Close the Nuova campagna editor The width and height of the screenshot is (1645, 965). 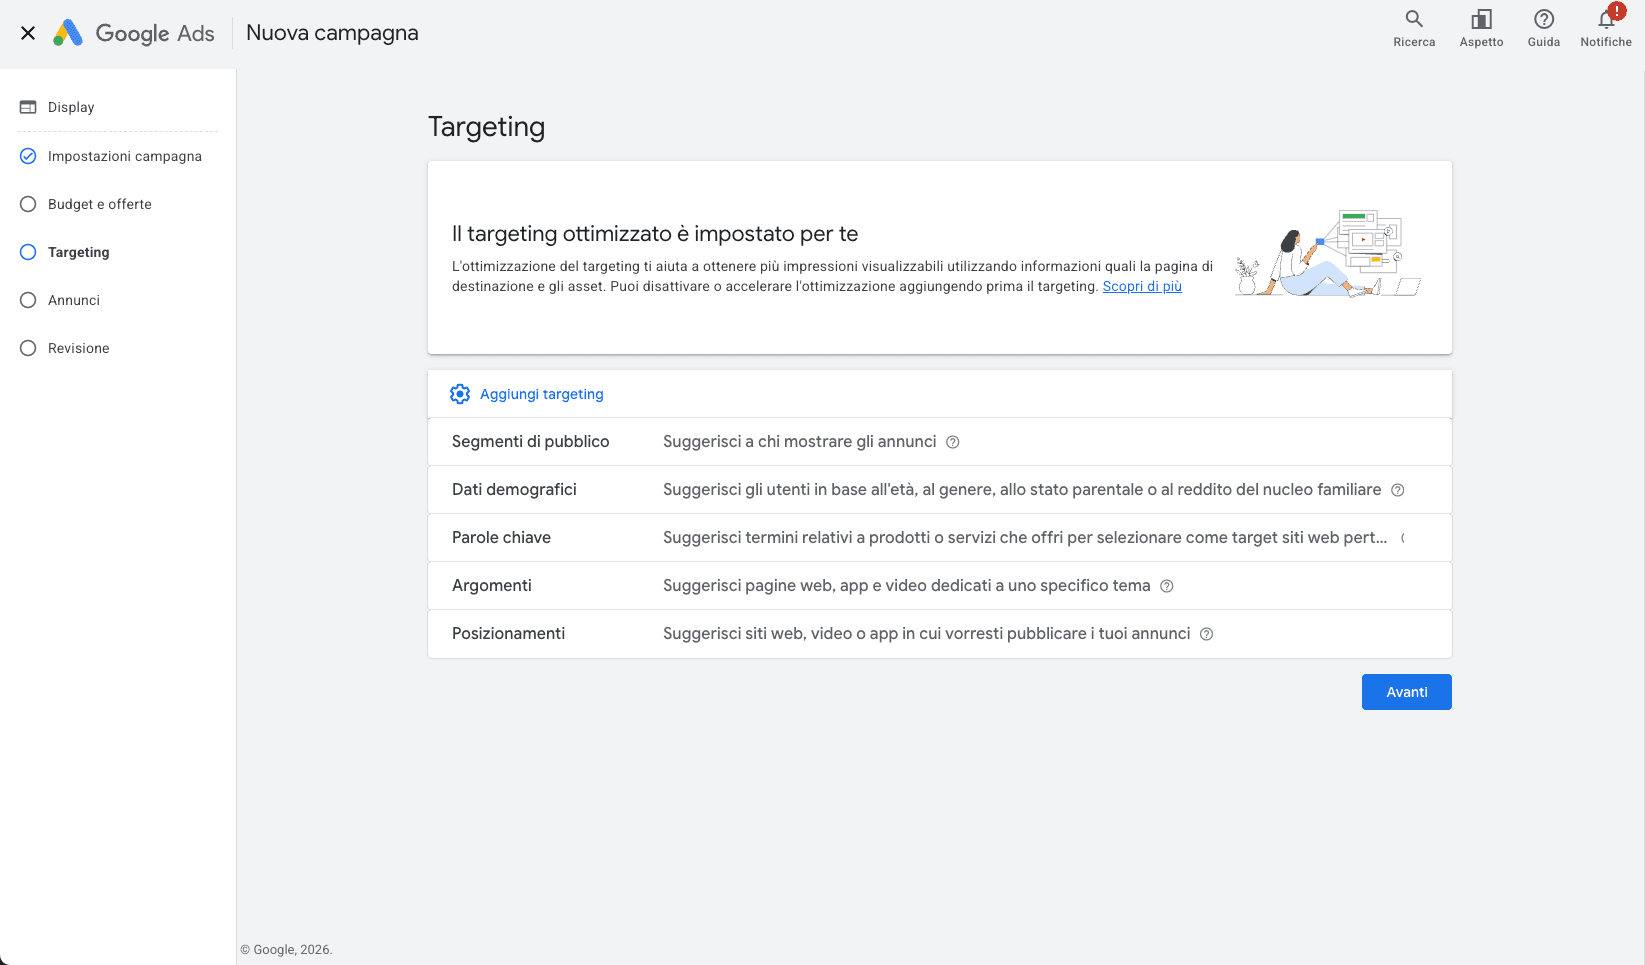tap(28, 33)
